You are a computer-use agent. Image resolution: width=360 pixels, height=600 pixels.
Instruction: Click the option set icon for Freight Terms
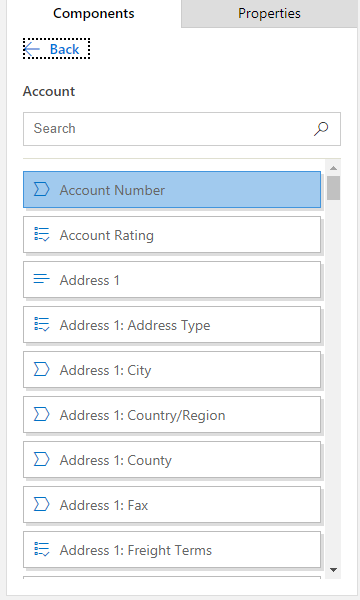(41, 549)
